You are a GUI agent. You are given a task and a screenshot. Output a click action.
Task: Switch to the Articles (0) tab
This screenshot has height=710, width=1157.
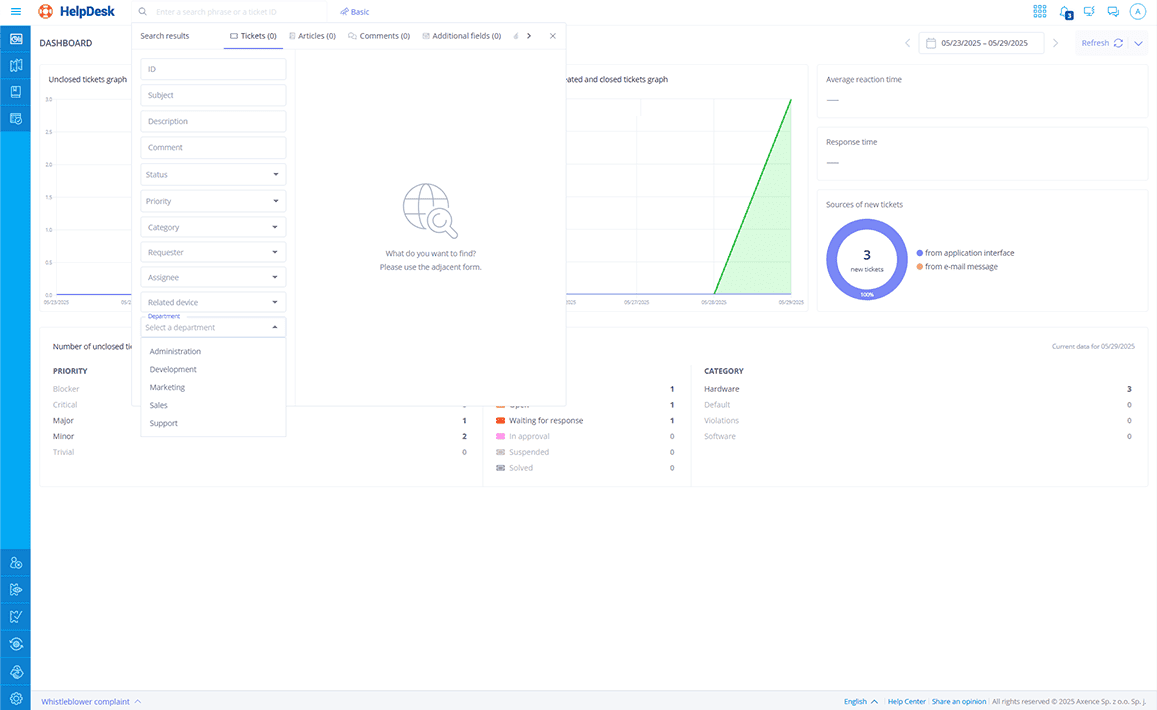coord(312,36)
